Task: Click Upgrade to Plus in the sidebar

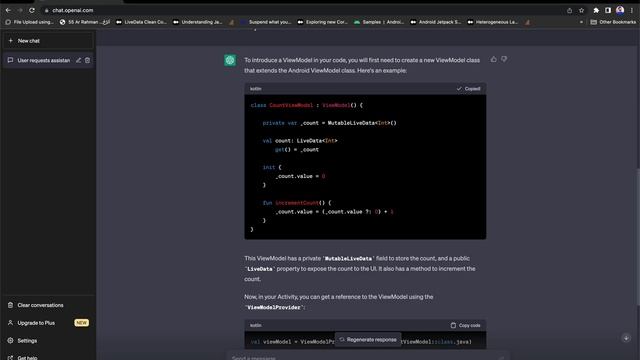Action: coord(48,323)
